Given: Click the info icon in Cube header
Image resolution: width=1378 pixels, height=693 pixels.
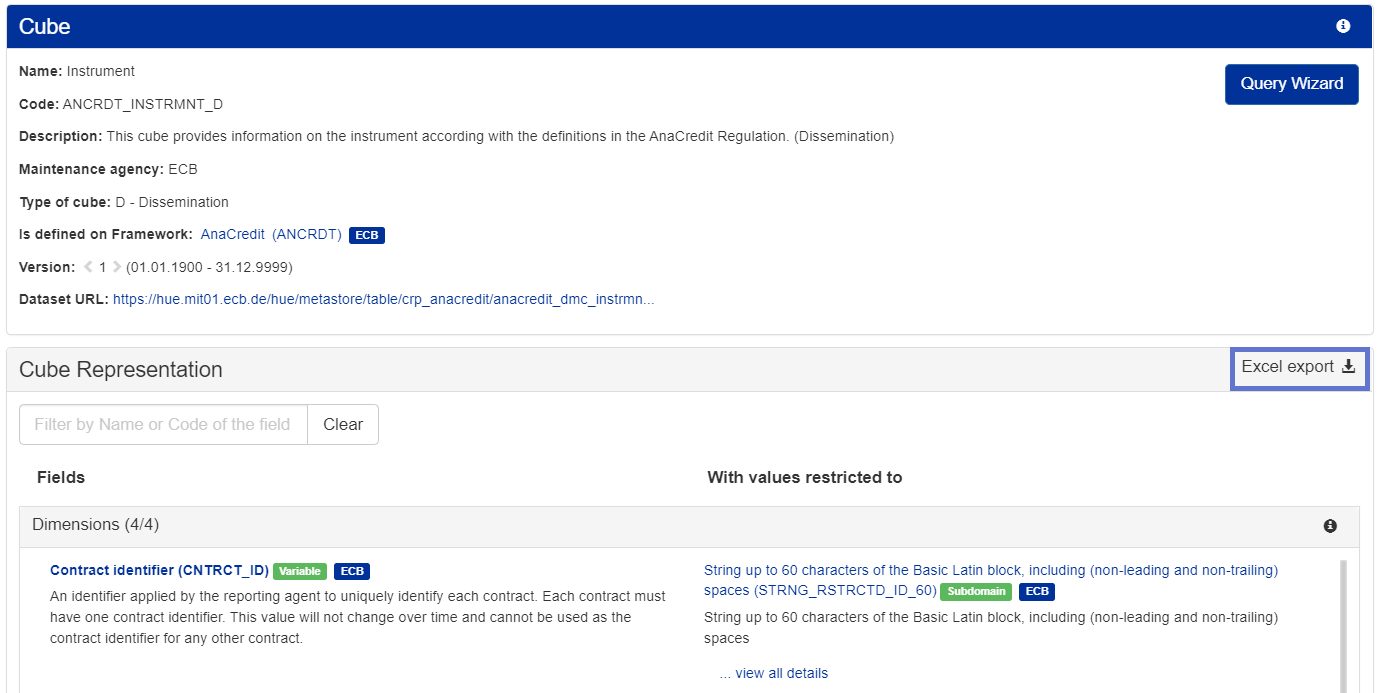Looking at the screenshot, I should pos(1343,26).
